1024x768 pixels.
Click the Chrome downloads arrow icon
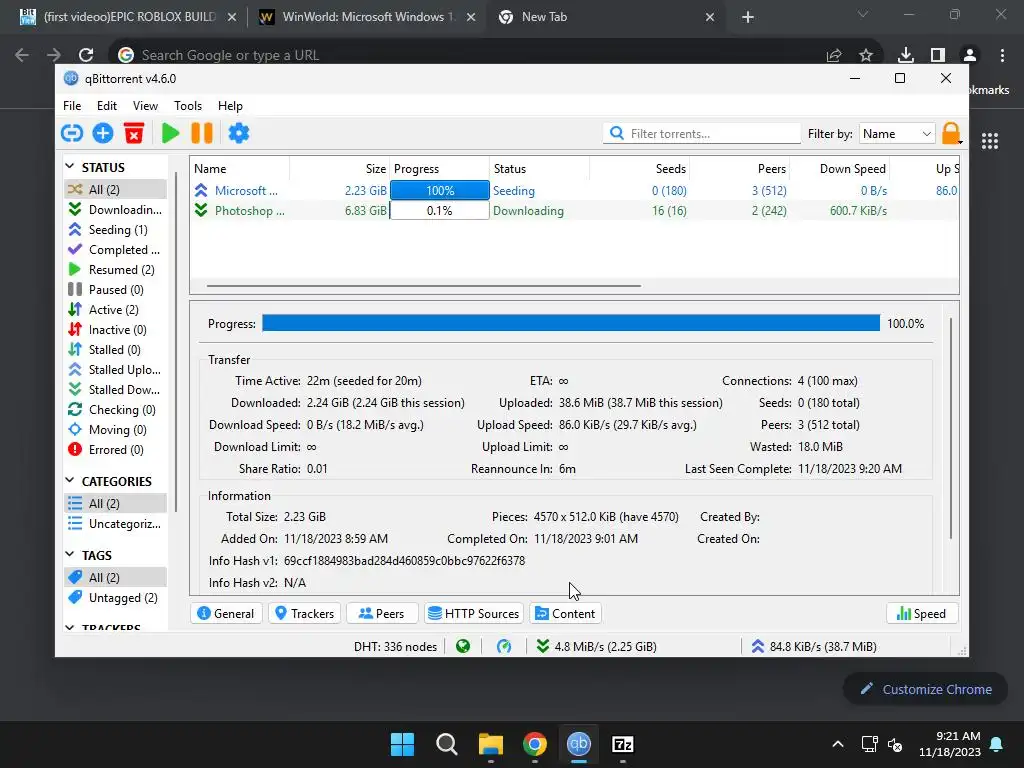click(x=906, y=55)
